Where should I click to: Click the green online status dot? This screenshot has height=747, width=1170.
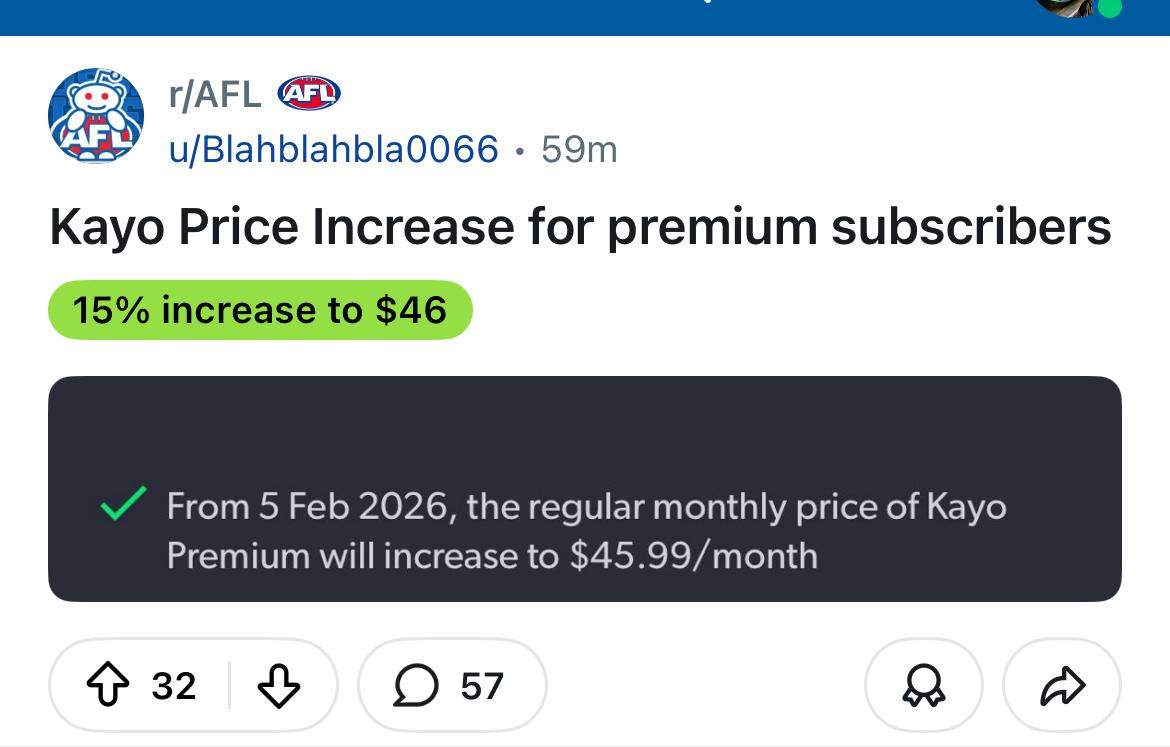pos(1109,7)
